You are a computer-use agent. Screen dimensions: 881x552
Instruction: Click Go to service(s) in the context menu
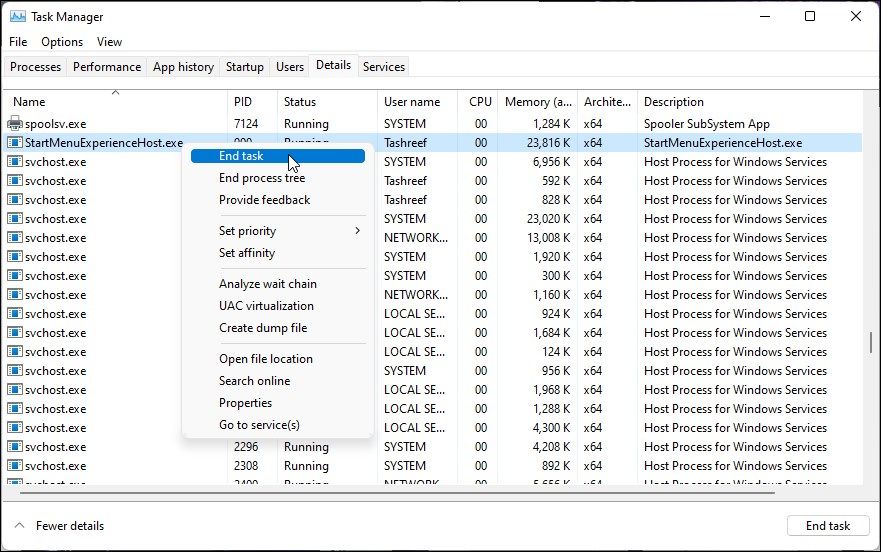pyautogui.click(x=259, y=425)
